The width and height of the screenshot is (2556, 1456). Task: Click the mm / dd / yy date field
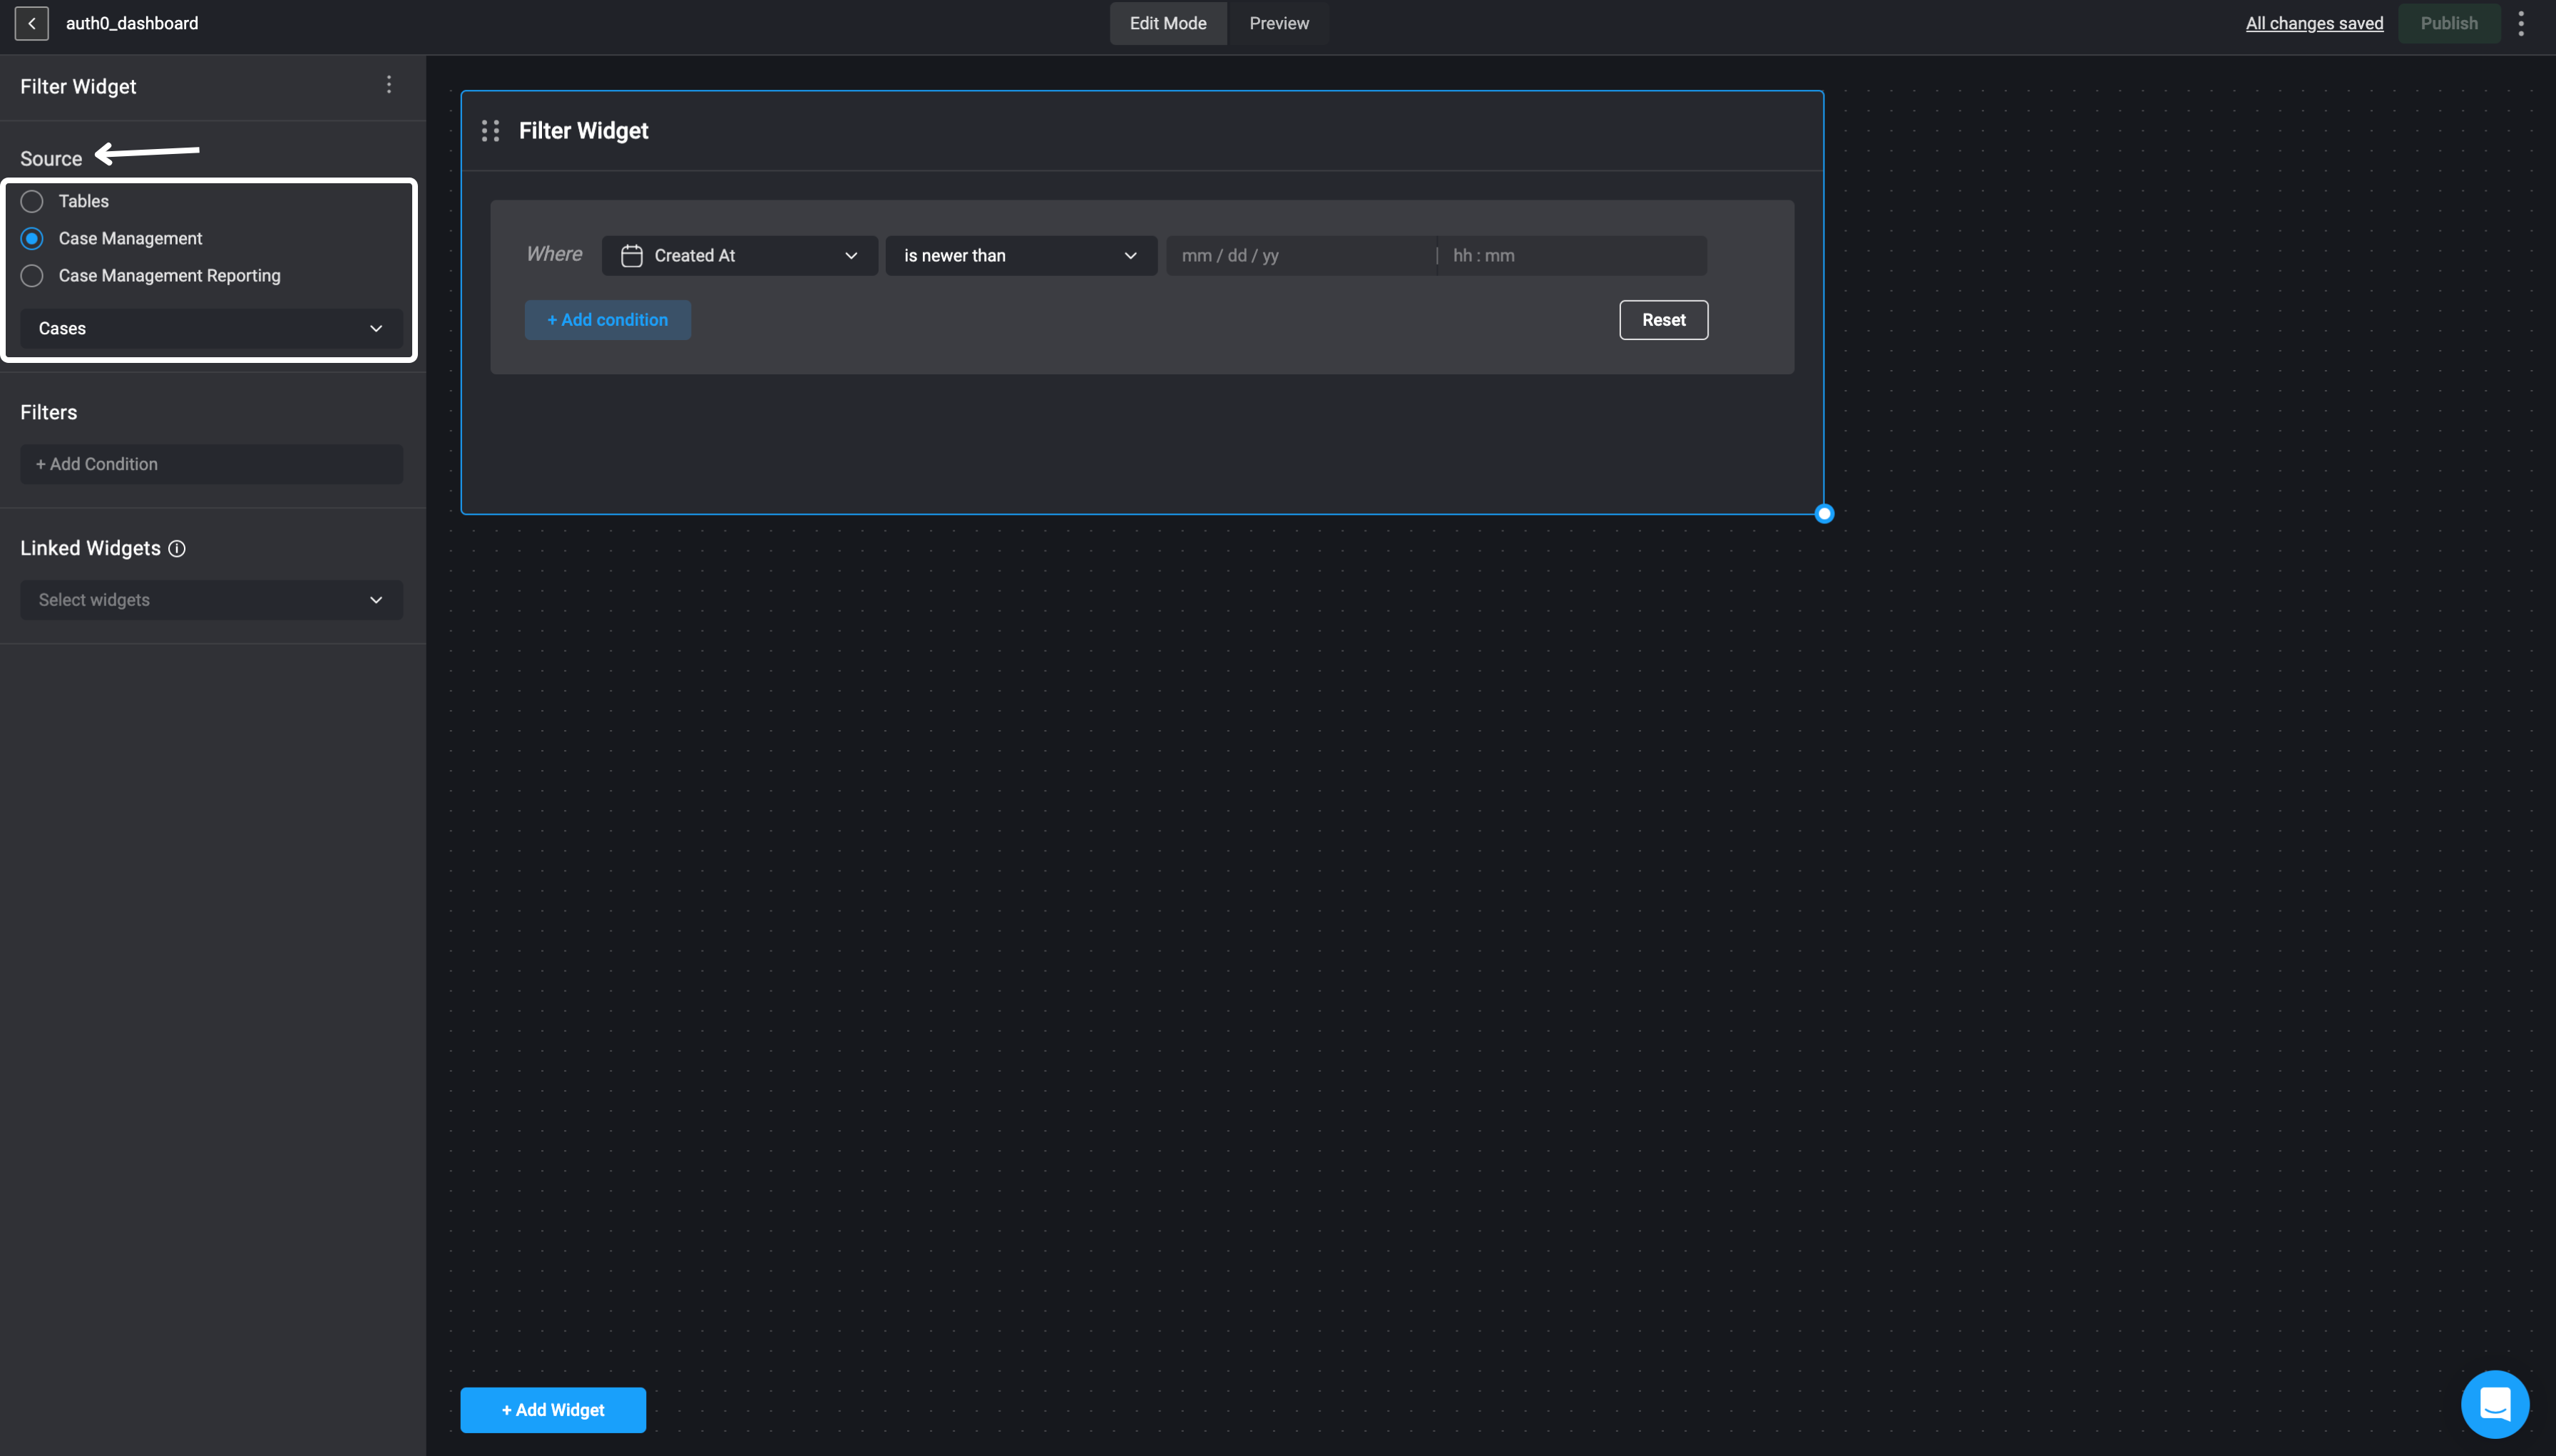click(x=1300, y=256)
